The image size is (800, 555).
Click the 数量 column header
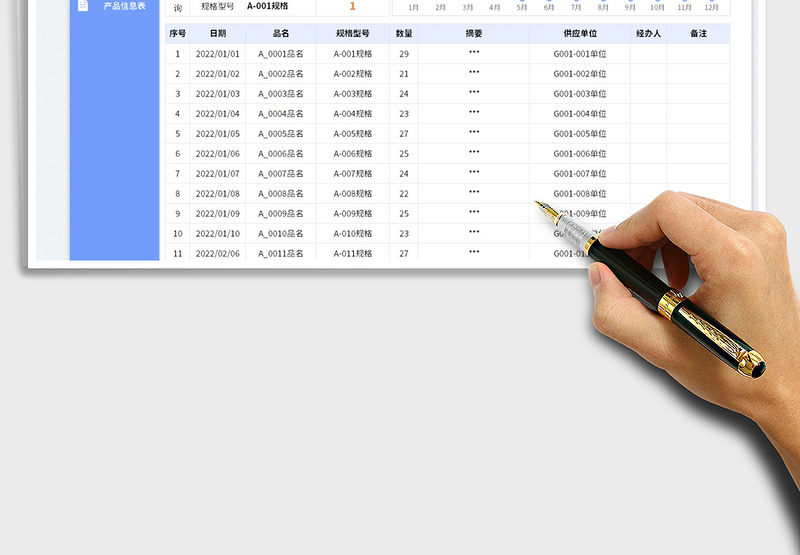click(404, 34)
